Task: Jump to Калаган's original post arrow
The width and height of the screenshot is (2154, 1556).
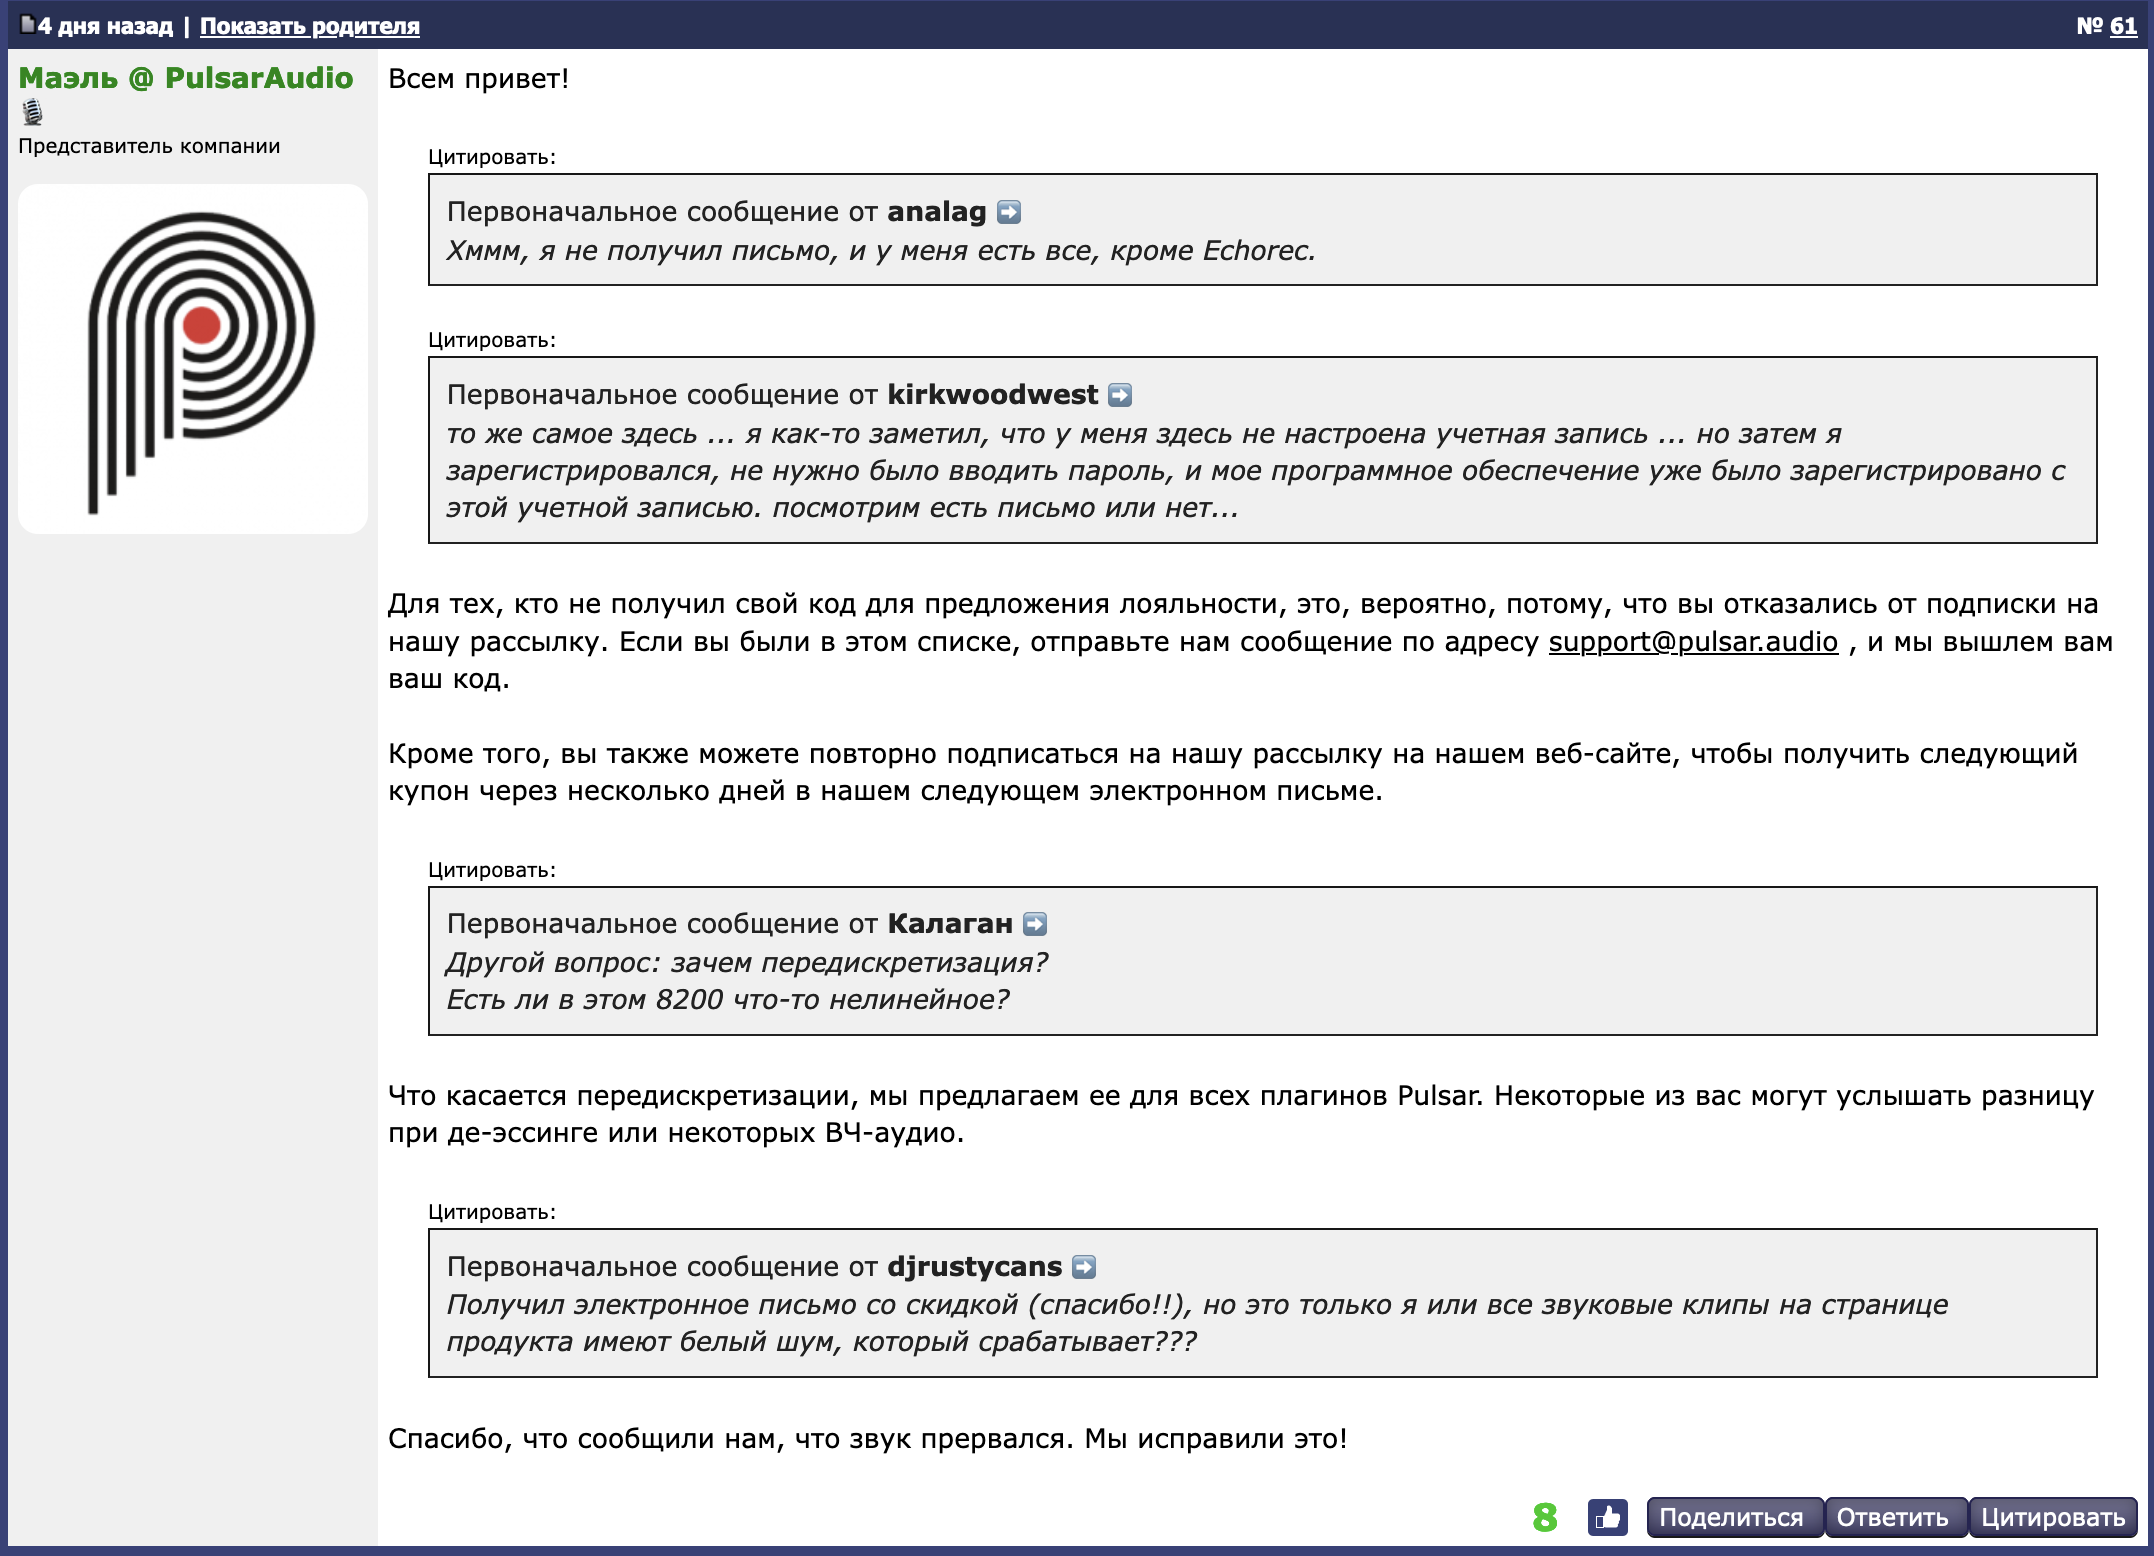Action: tap(1035, 924)
